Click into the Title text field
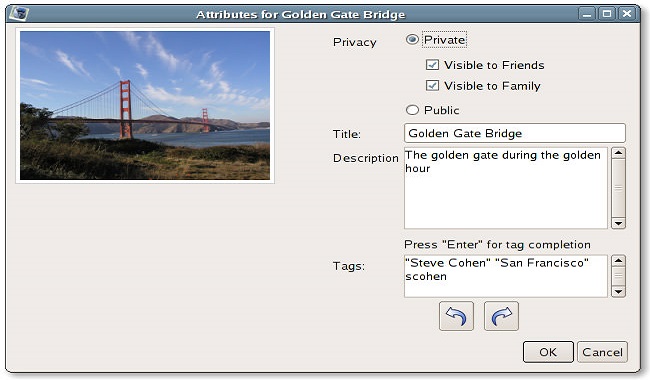 click(x=514, y=133)
